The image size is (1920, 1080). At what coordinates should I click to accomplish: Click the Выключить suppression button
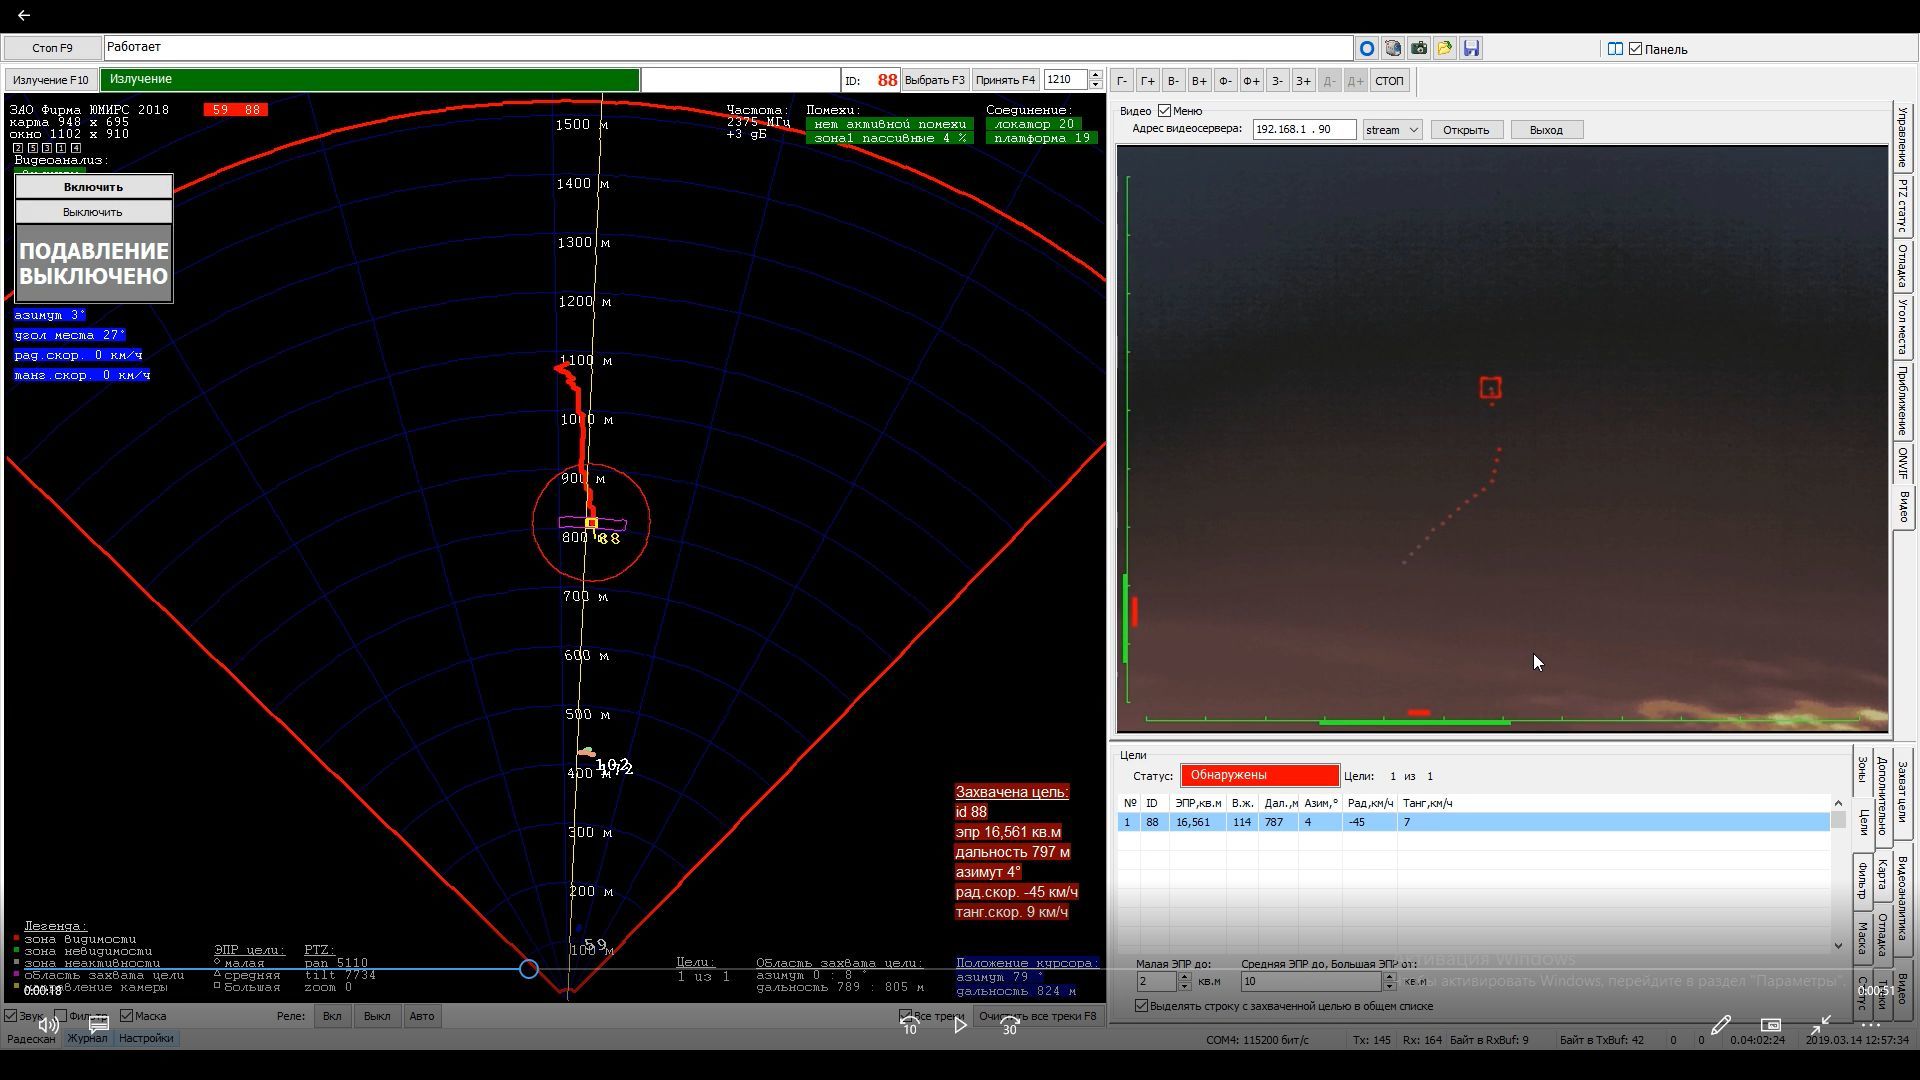pos(93,212)
